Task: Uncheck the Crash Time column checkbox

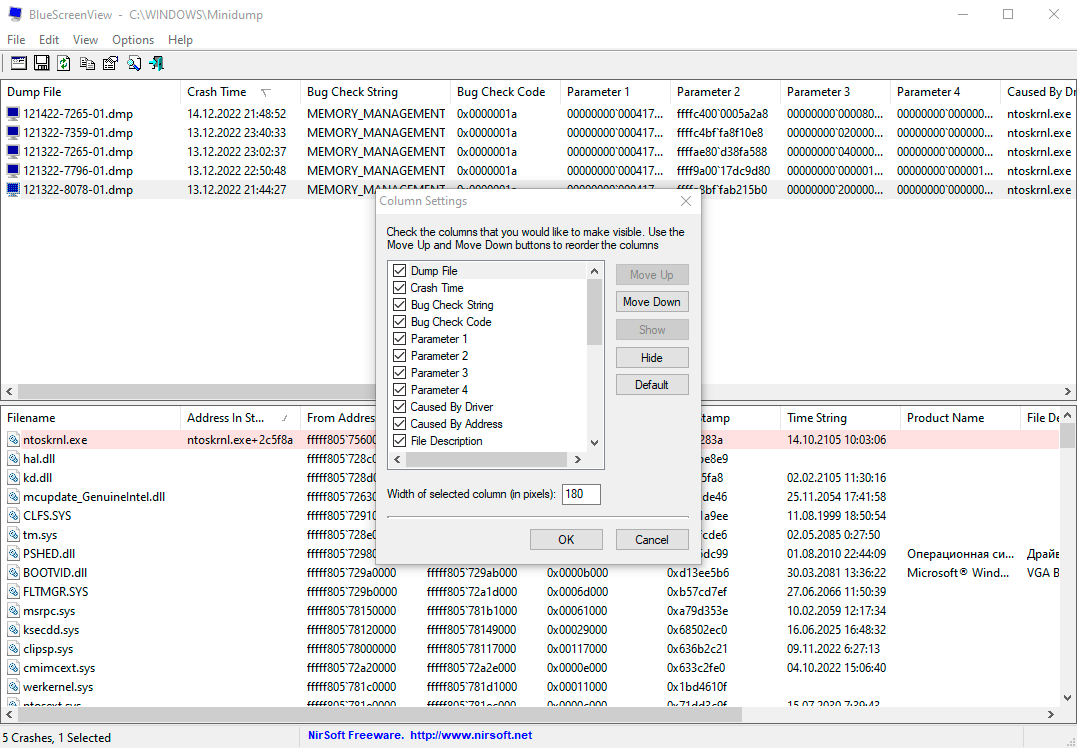Action: pos(399,288)
